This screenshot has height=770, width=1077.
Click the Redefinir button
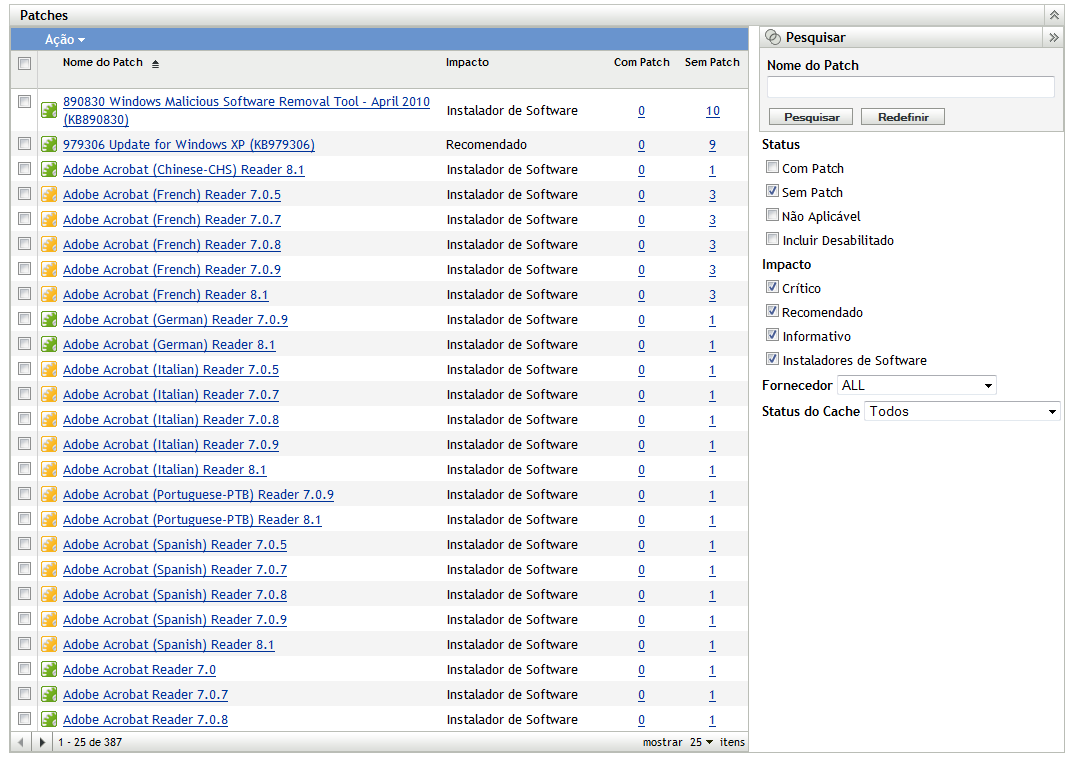(x=903, y=117)
